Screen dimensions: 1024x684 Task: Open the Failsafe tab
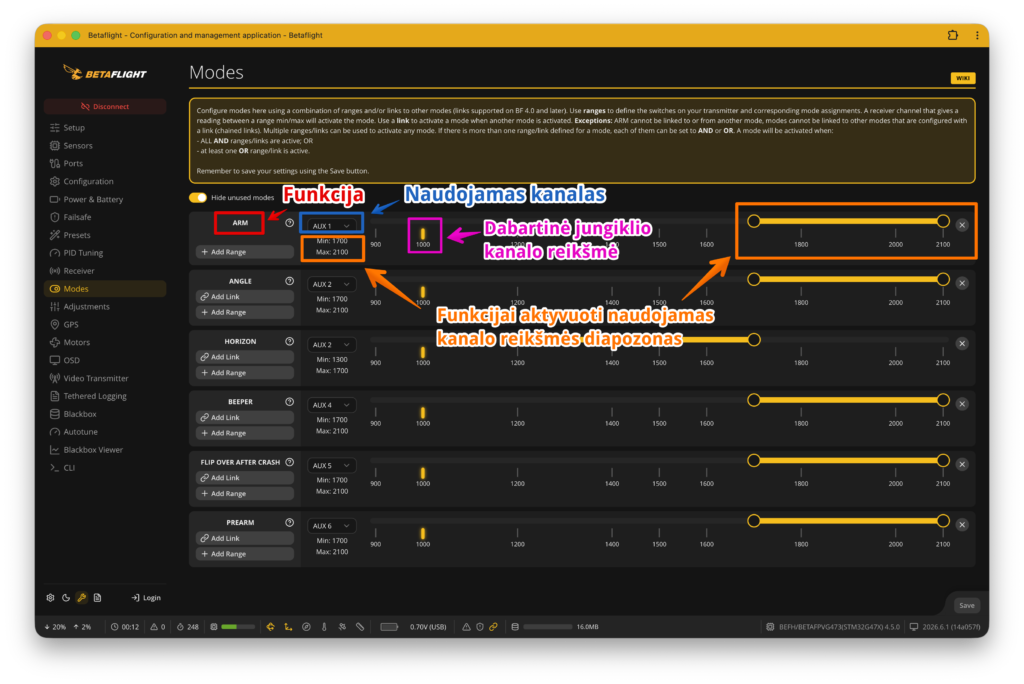point(104,217)
